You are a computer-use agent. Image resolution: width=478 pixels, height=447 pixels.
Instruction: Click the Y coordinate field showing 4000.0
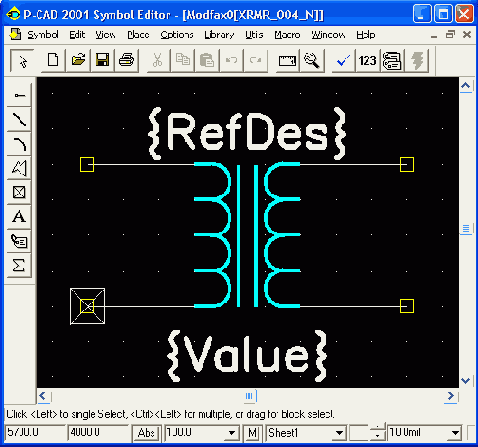pos(98,433)
